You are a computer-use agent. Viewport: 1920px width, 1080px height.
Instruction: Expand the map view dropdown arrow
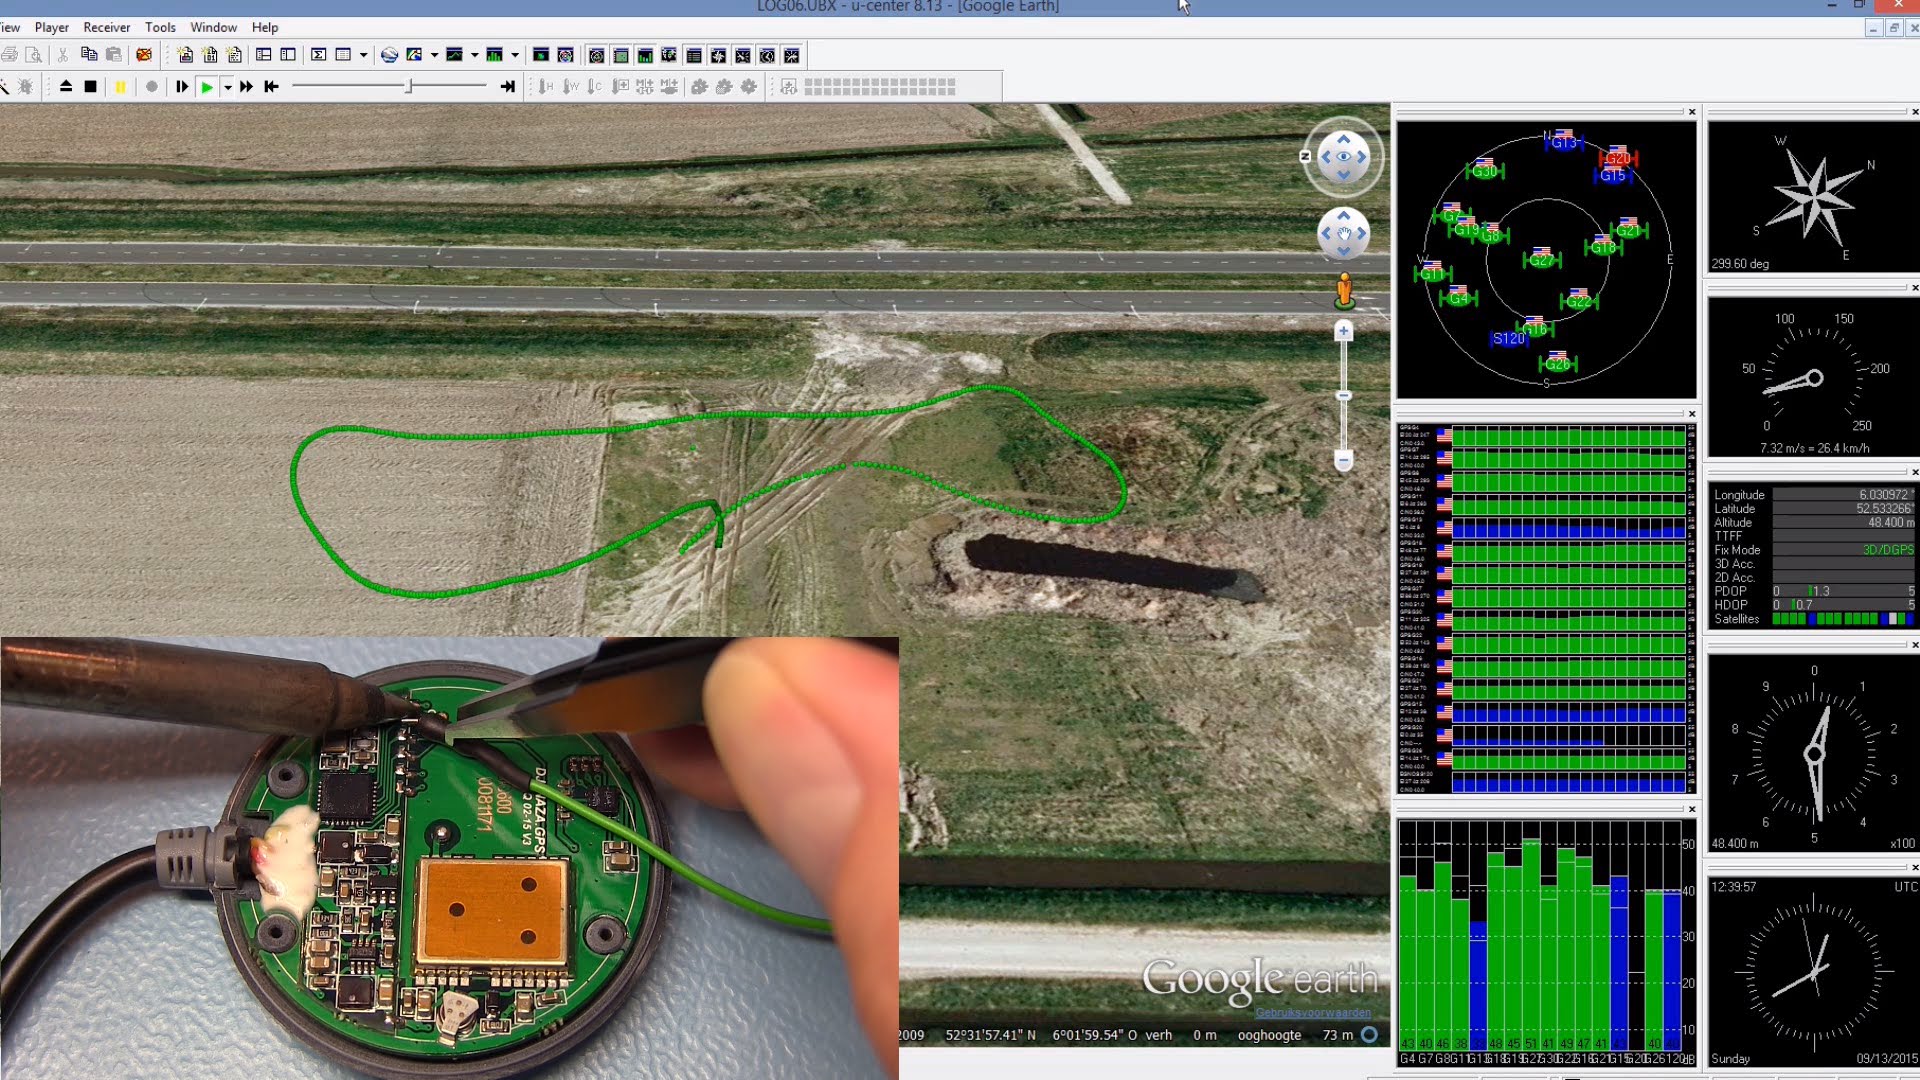(434, 55)
